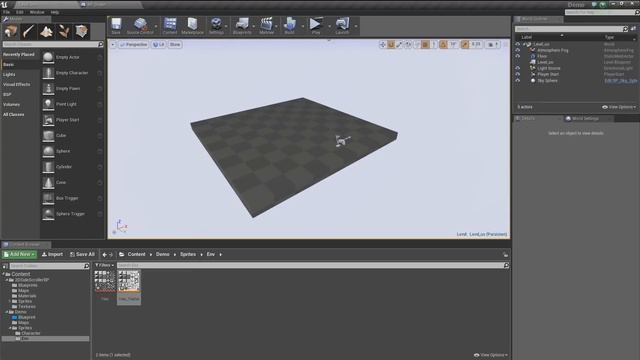Select the Translate gizmo icon in viewport
This screenshot has height=360, width=640.
[382, 44]
